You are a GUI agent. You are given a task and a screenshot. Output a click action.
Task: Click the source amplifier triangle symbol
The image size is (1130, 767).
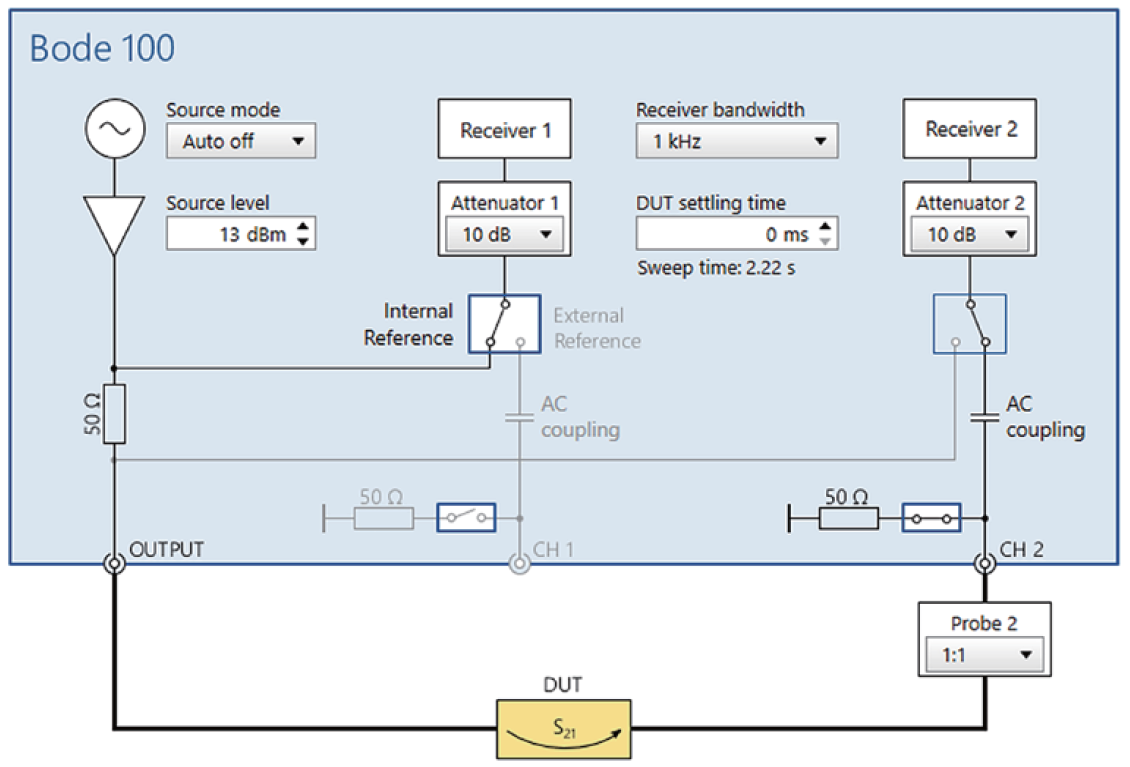point(114,225)
